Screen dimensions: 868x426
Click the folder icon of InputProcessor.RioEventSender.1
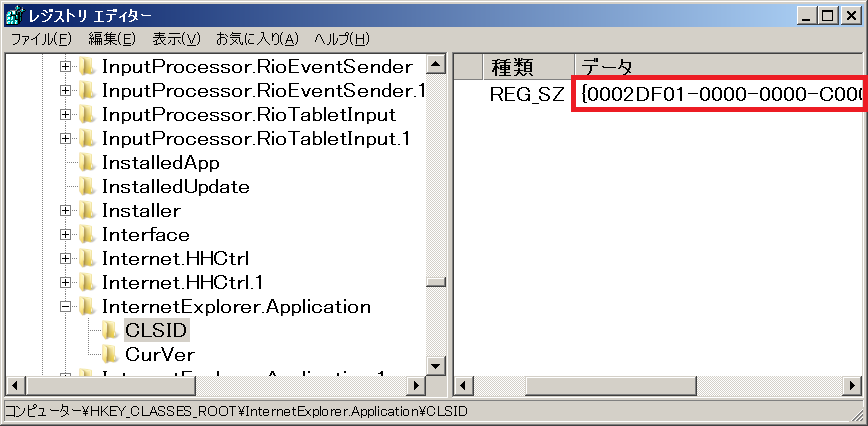pos(86,91)
